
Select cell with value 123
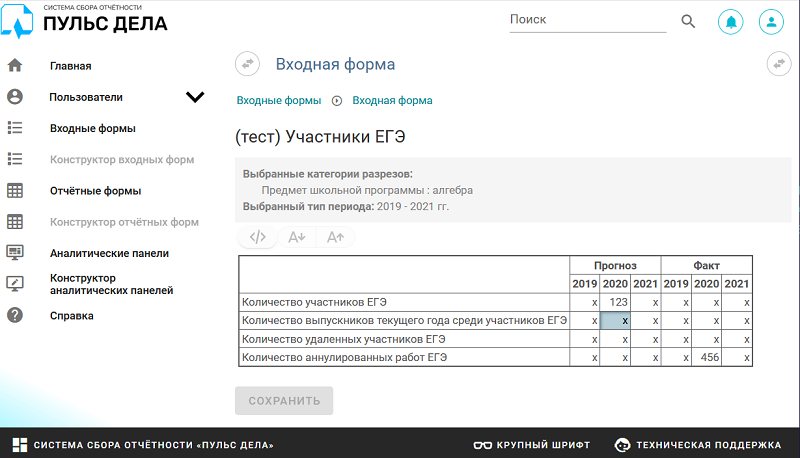tap(615, 302)
